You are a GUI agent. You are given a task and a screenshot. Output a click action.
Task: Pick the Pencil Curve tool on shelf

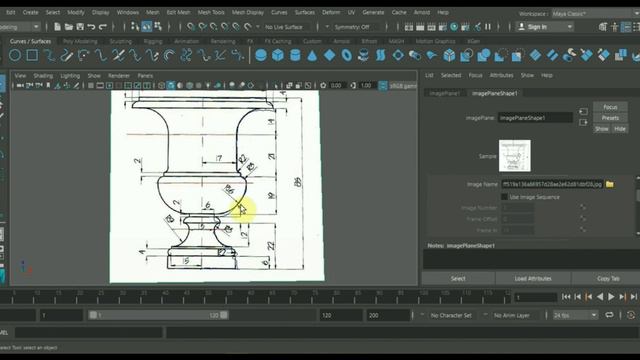point(67,55)
